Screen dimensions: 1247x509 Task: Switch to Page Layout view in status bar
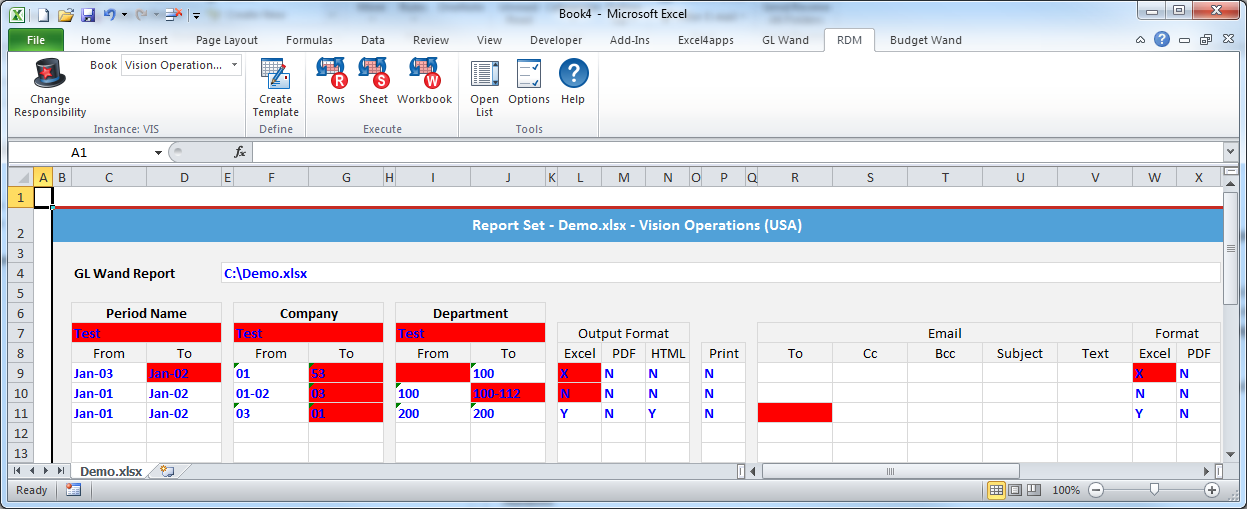[1015, 490]
